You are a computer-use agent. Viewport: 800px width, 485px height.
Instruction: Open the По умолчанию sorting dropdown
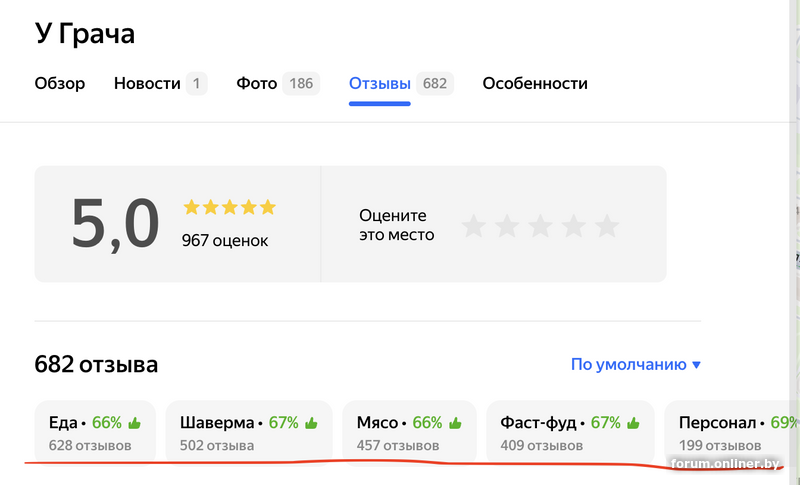pos(627,365)
